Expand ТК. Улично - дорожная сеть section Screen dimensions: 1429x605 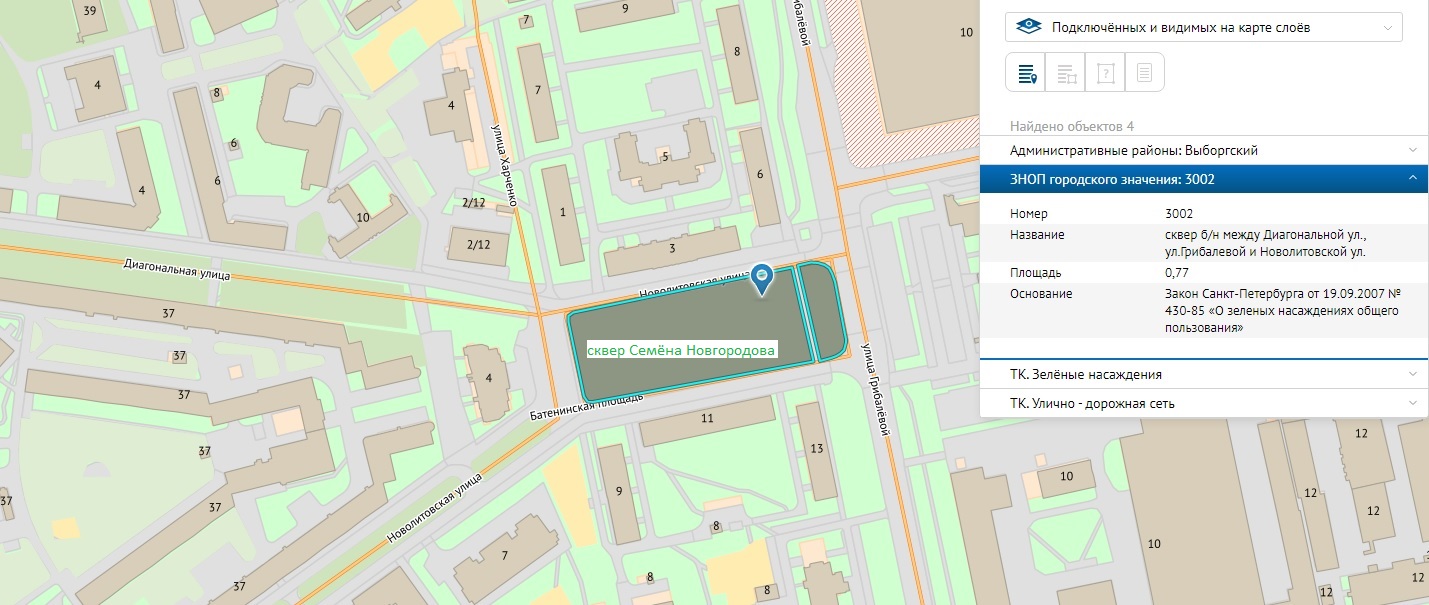pyautogui.click(x=1204, y=404)
